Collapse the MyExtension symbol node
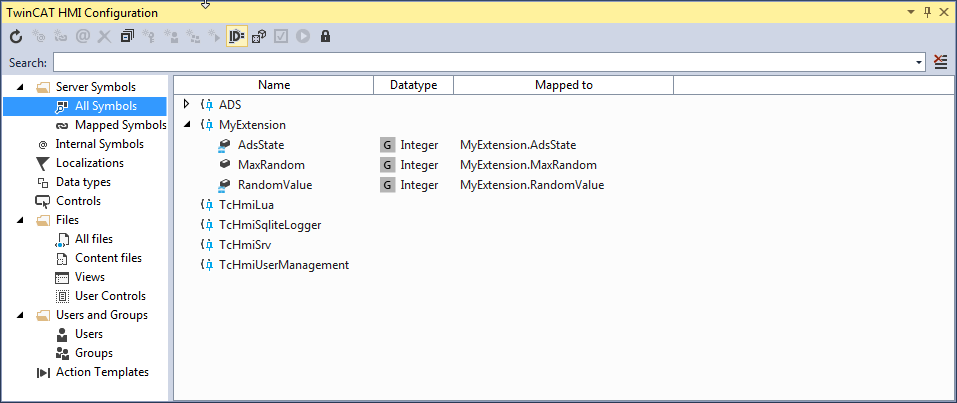Viewport: 957px width, 403px height. point(187,125)
